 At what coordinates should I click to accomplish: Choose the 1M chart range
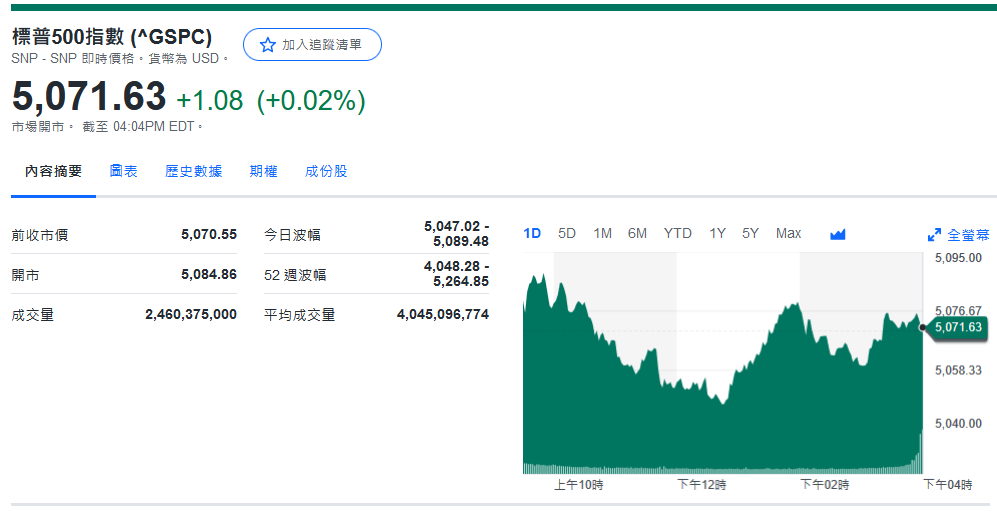pos(602,233)
